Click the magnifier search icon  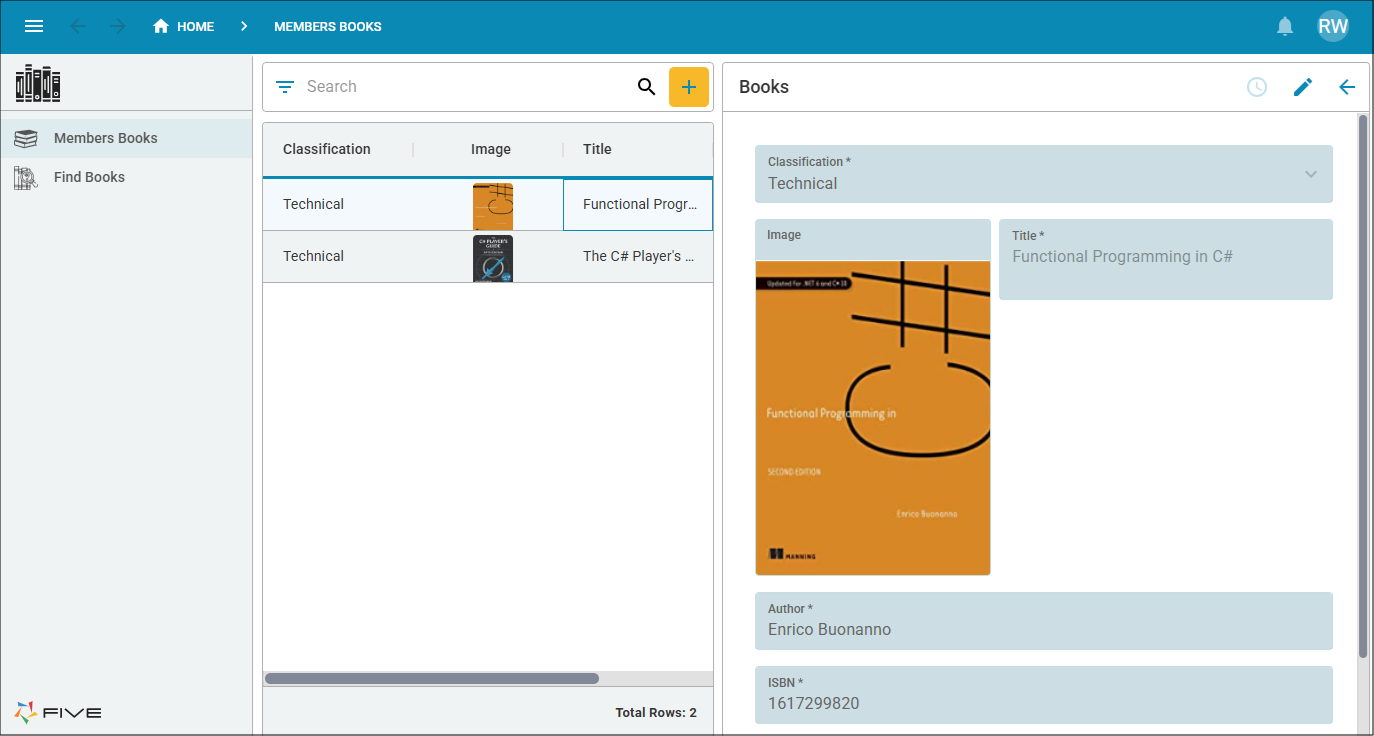(x=647, y=87)
